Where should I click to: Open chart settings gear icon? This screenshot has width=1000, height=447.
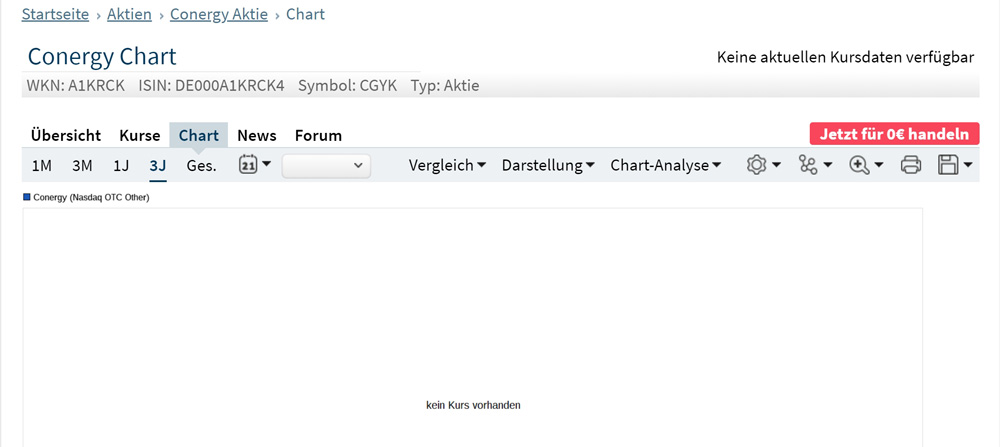point(757,165)
